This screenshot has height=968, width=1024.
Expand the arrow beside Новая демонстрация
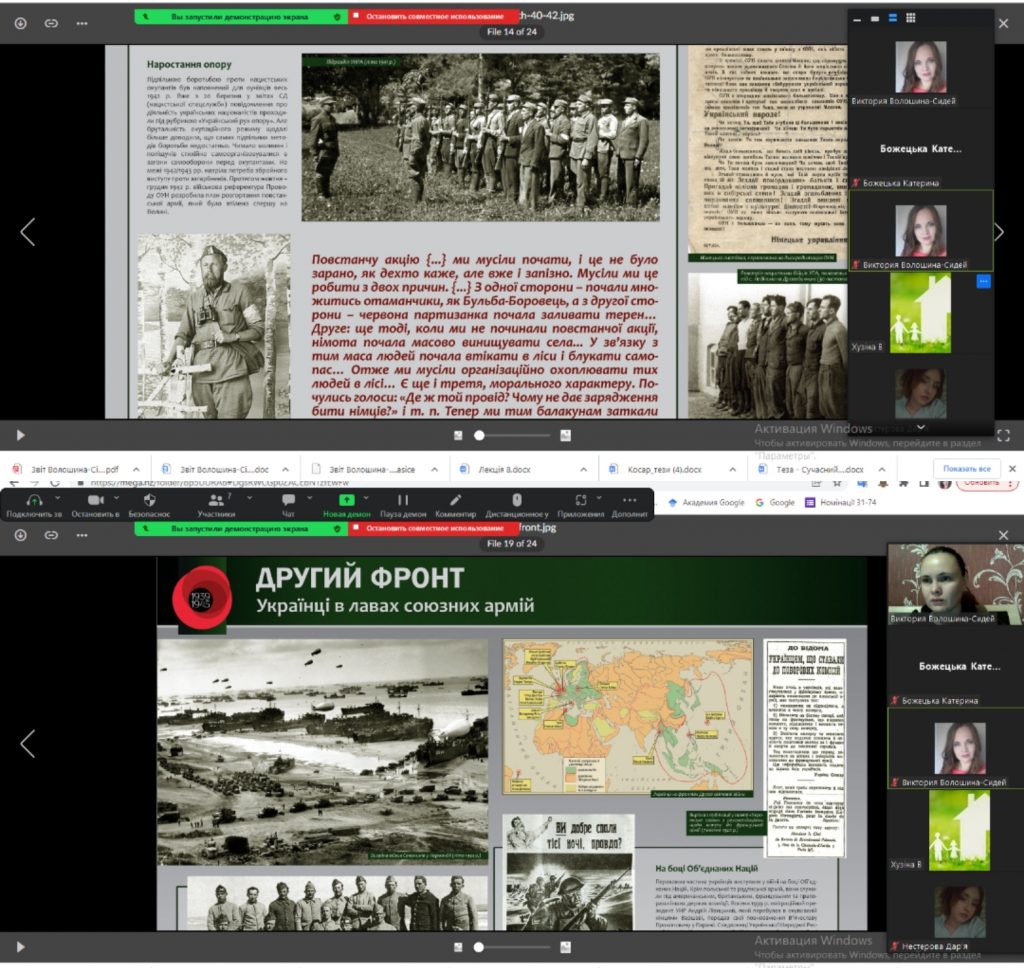(x=367, y=497)
